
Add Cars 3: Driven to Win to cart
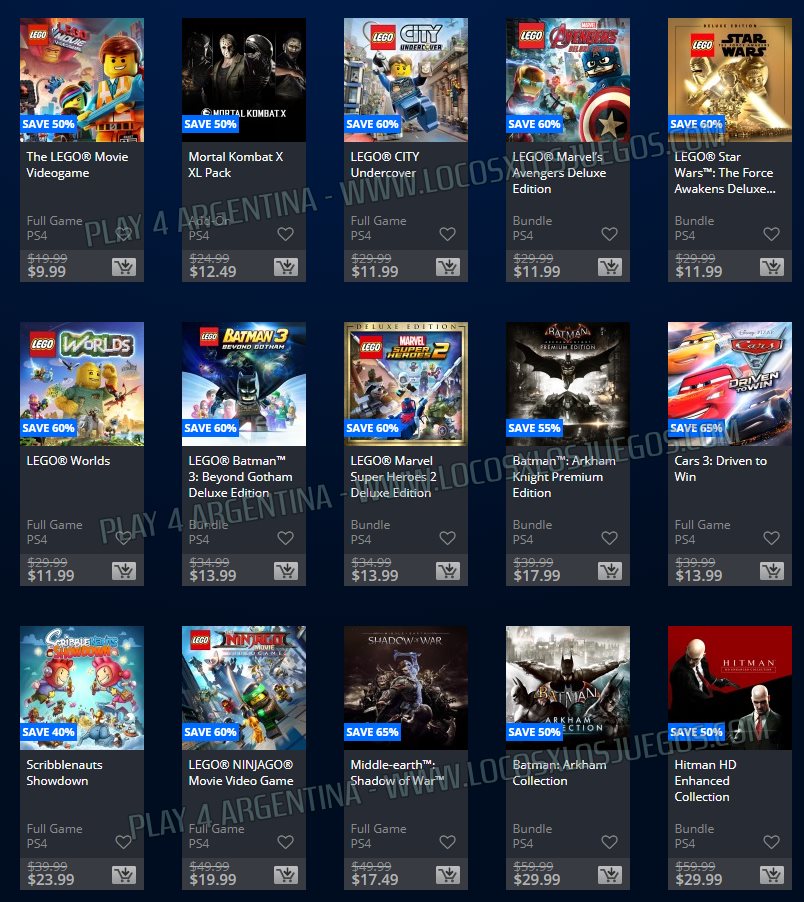[772, 571]
